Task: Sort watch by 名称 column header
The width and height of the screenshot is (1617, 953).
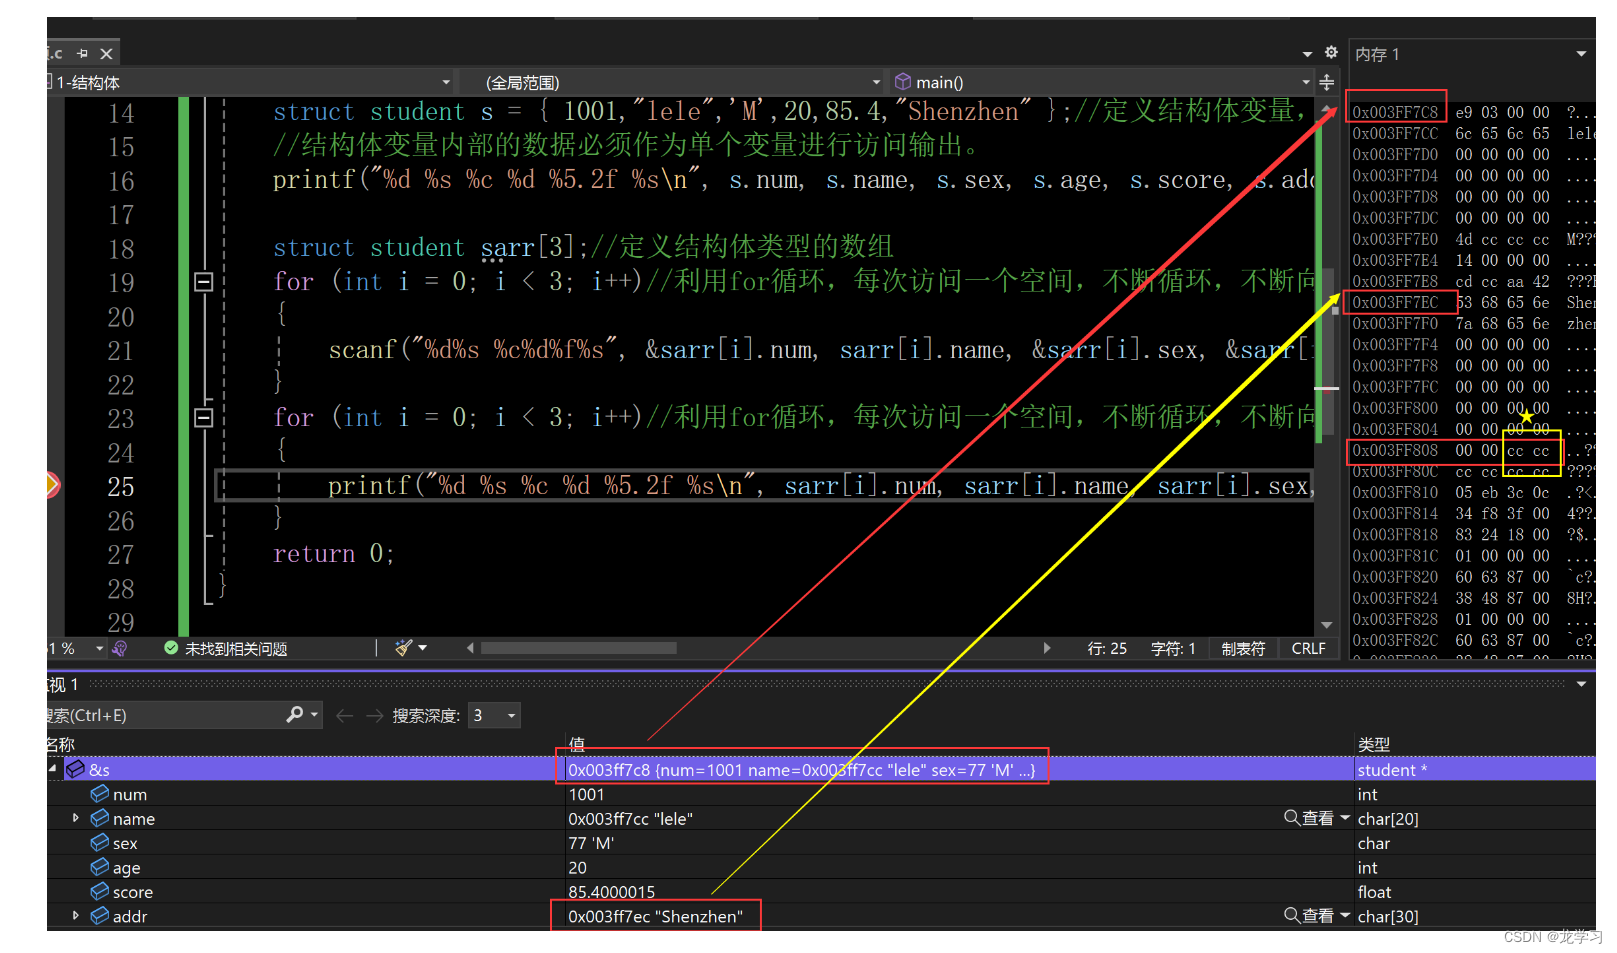Action: pos(61,744)
